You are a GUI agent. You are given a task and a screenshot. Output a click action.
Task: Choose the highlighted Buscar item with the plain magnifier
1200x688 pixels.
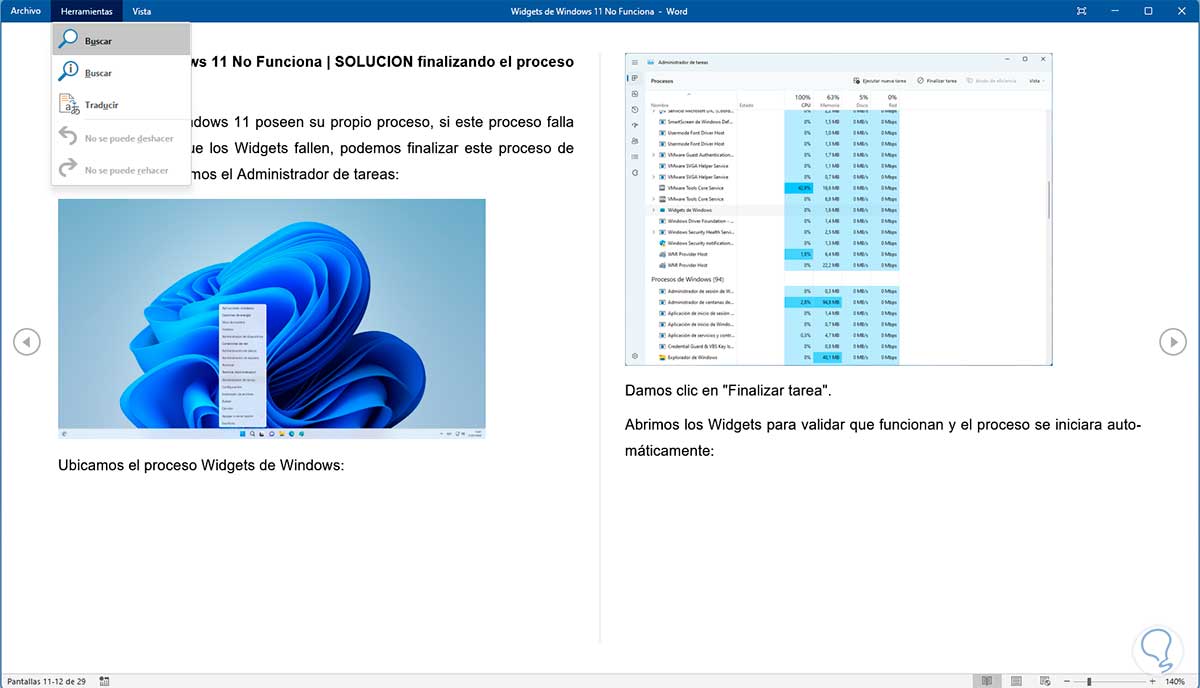pyautogui.click(x=121, y=40)
